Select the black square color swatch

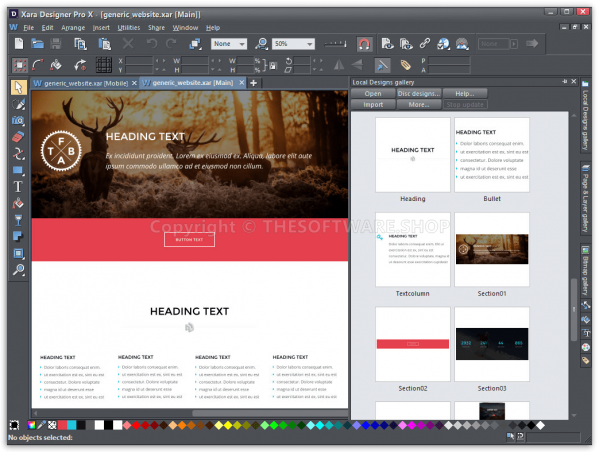(x=108, y=425)
